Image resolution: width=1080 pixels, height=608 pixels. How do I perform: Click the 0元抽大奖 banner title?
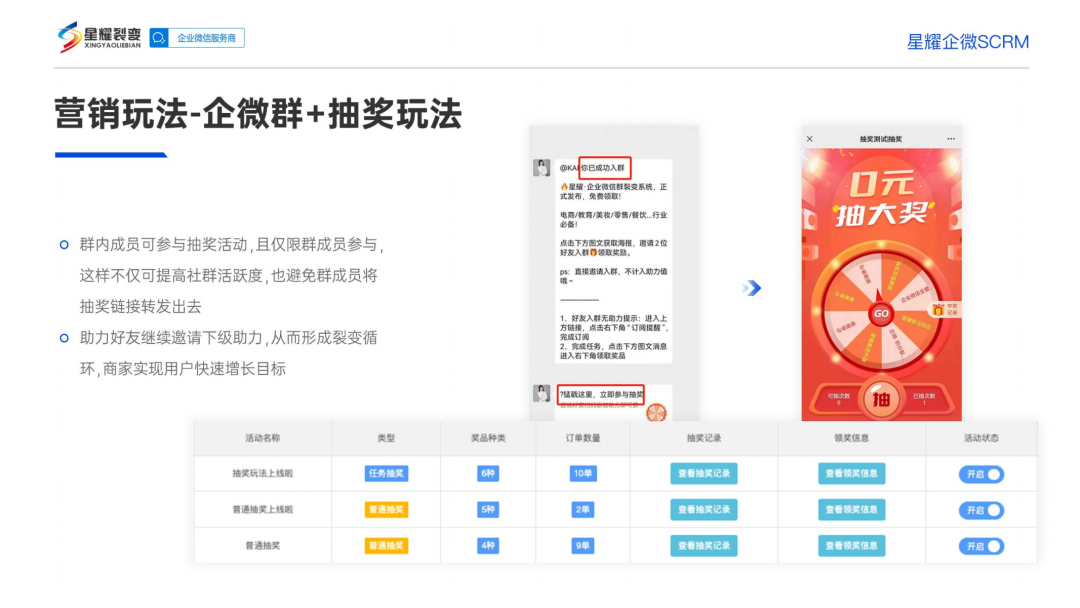tap(882, 200)
